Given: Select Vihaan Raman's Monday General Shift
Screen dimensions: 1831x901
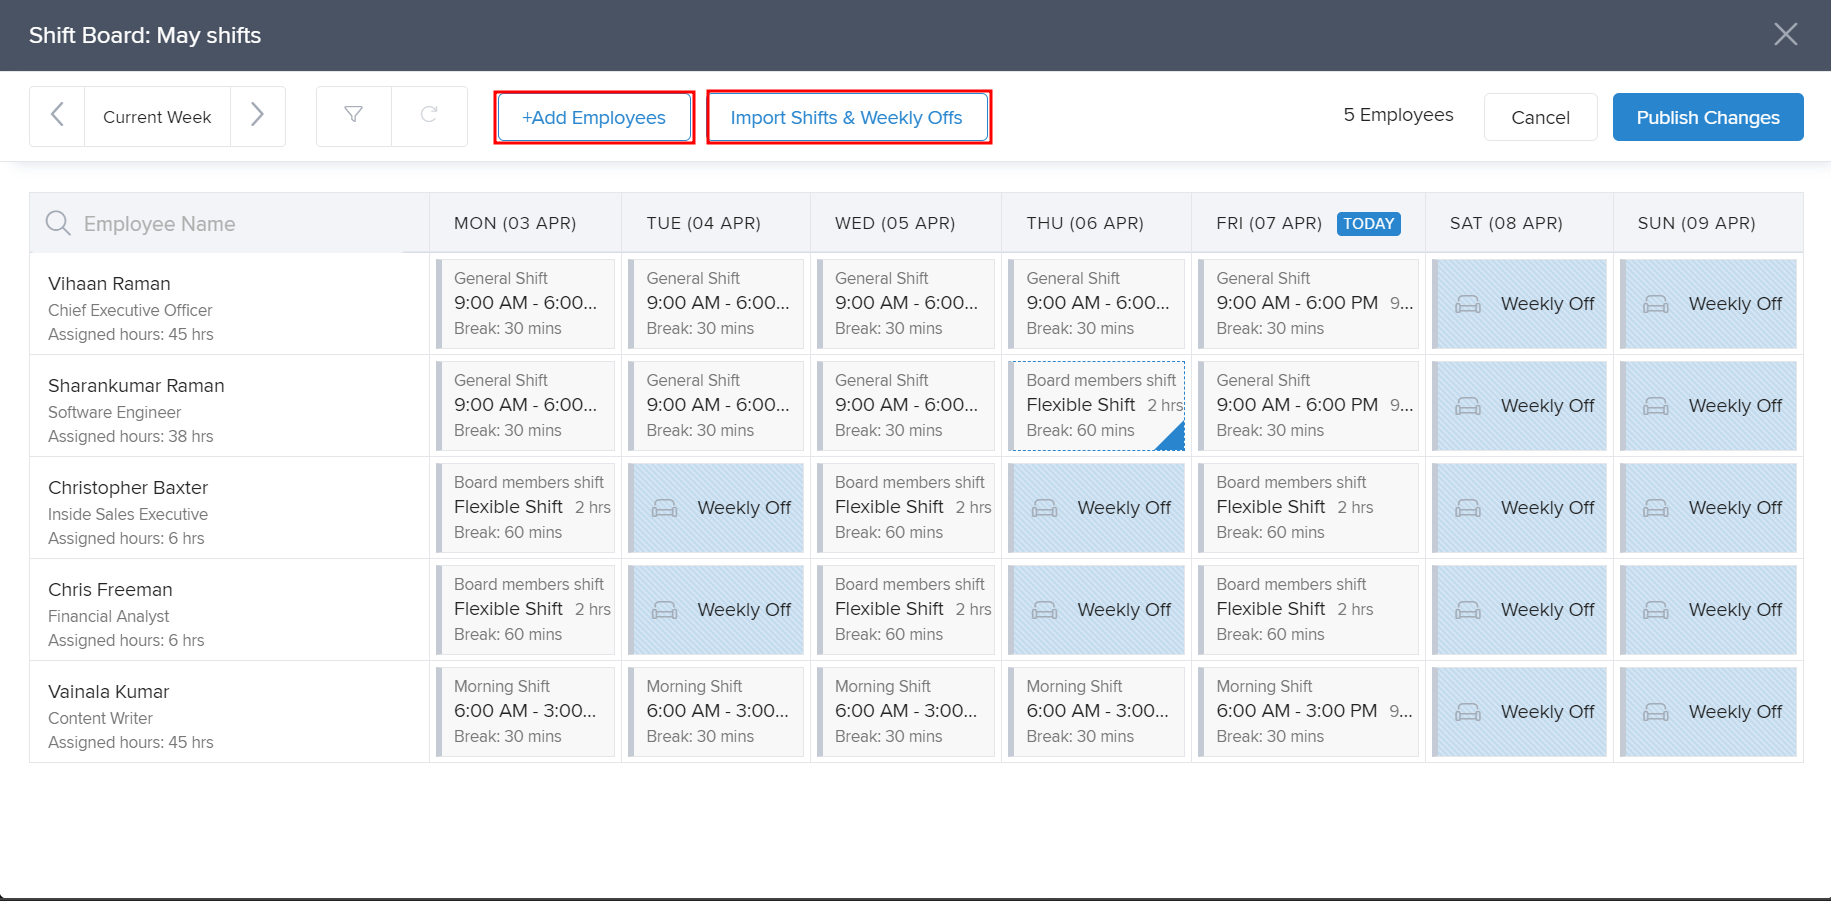Looking at the screenshot, I should point(526,304).
